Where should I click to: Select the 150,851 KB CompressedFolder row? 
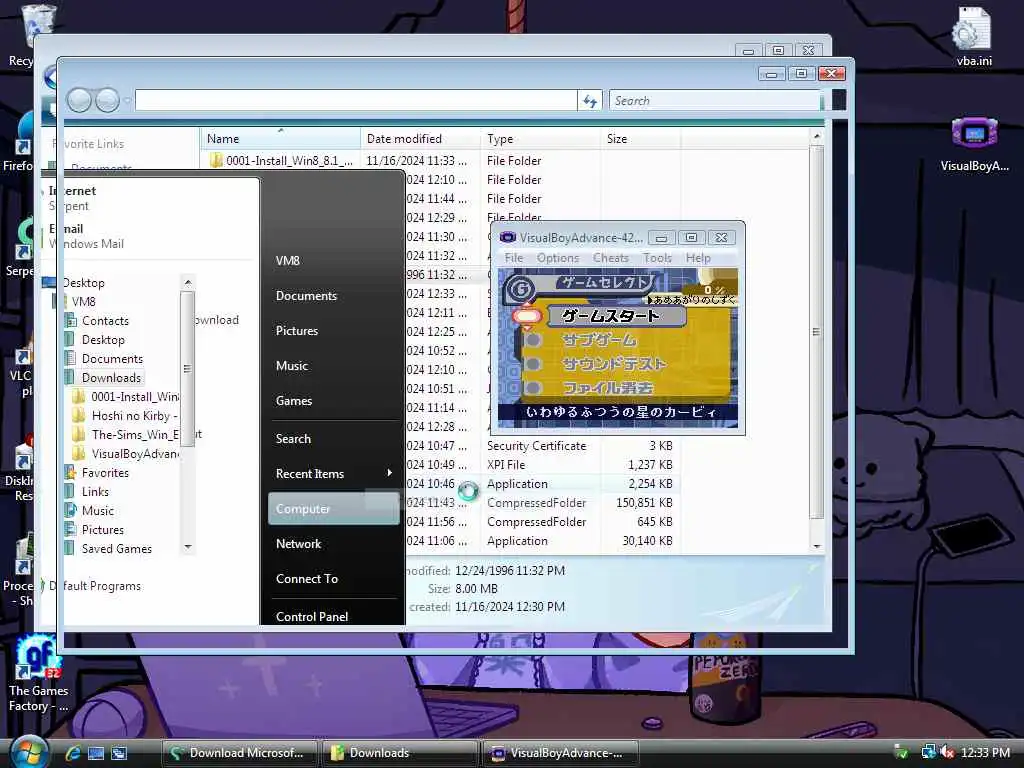point(542,503)
